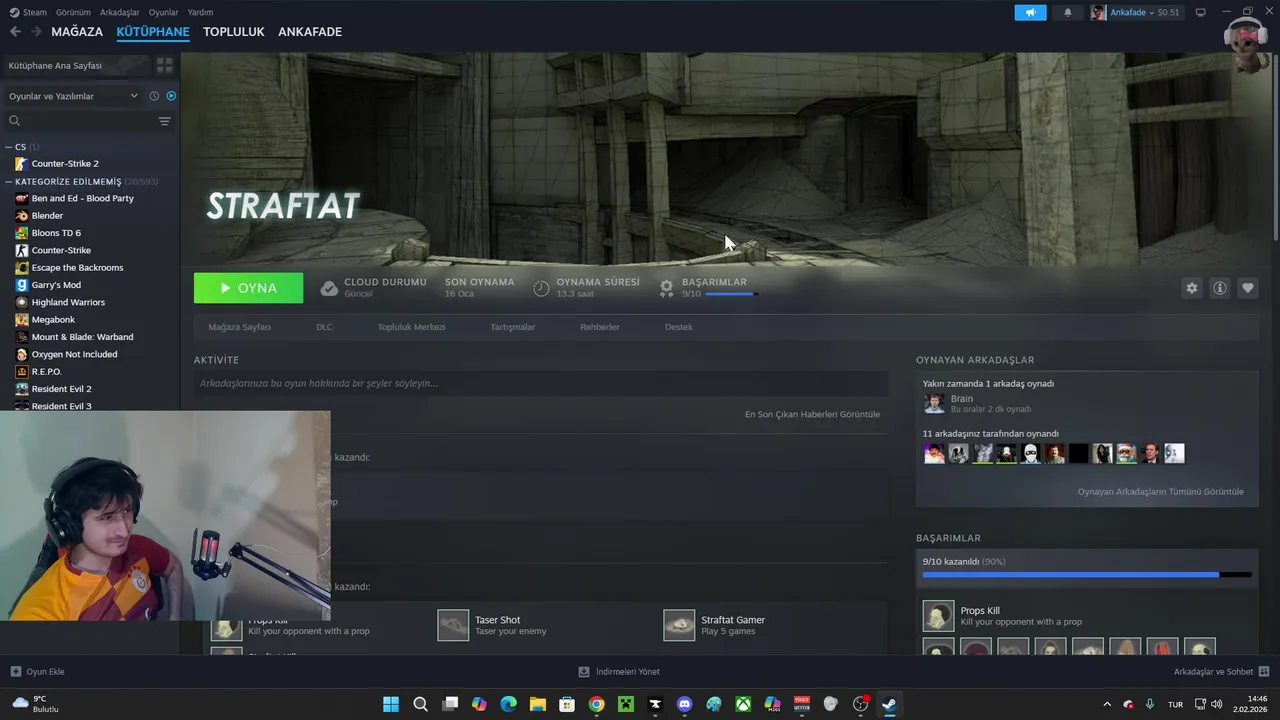This screenshot has width=1280, height=720.
Task: Open advanced filter sliders icon
Action: click(165, 121)
